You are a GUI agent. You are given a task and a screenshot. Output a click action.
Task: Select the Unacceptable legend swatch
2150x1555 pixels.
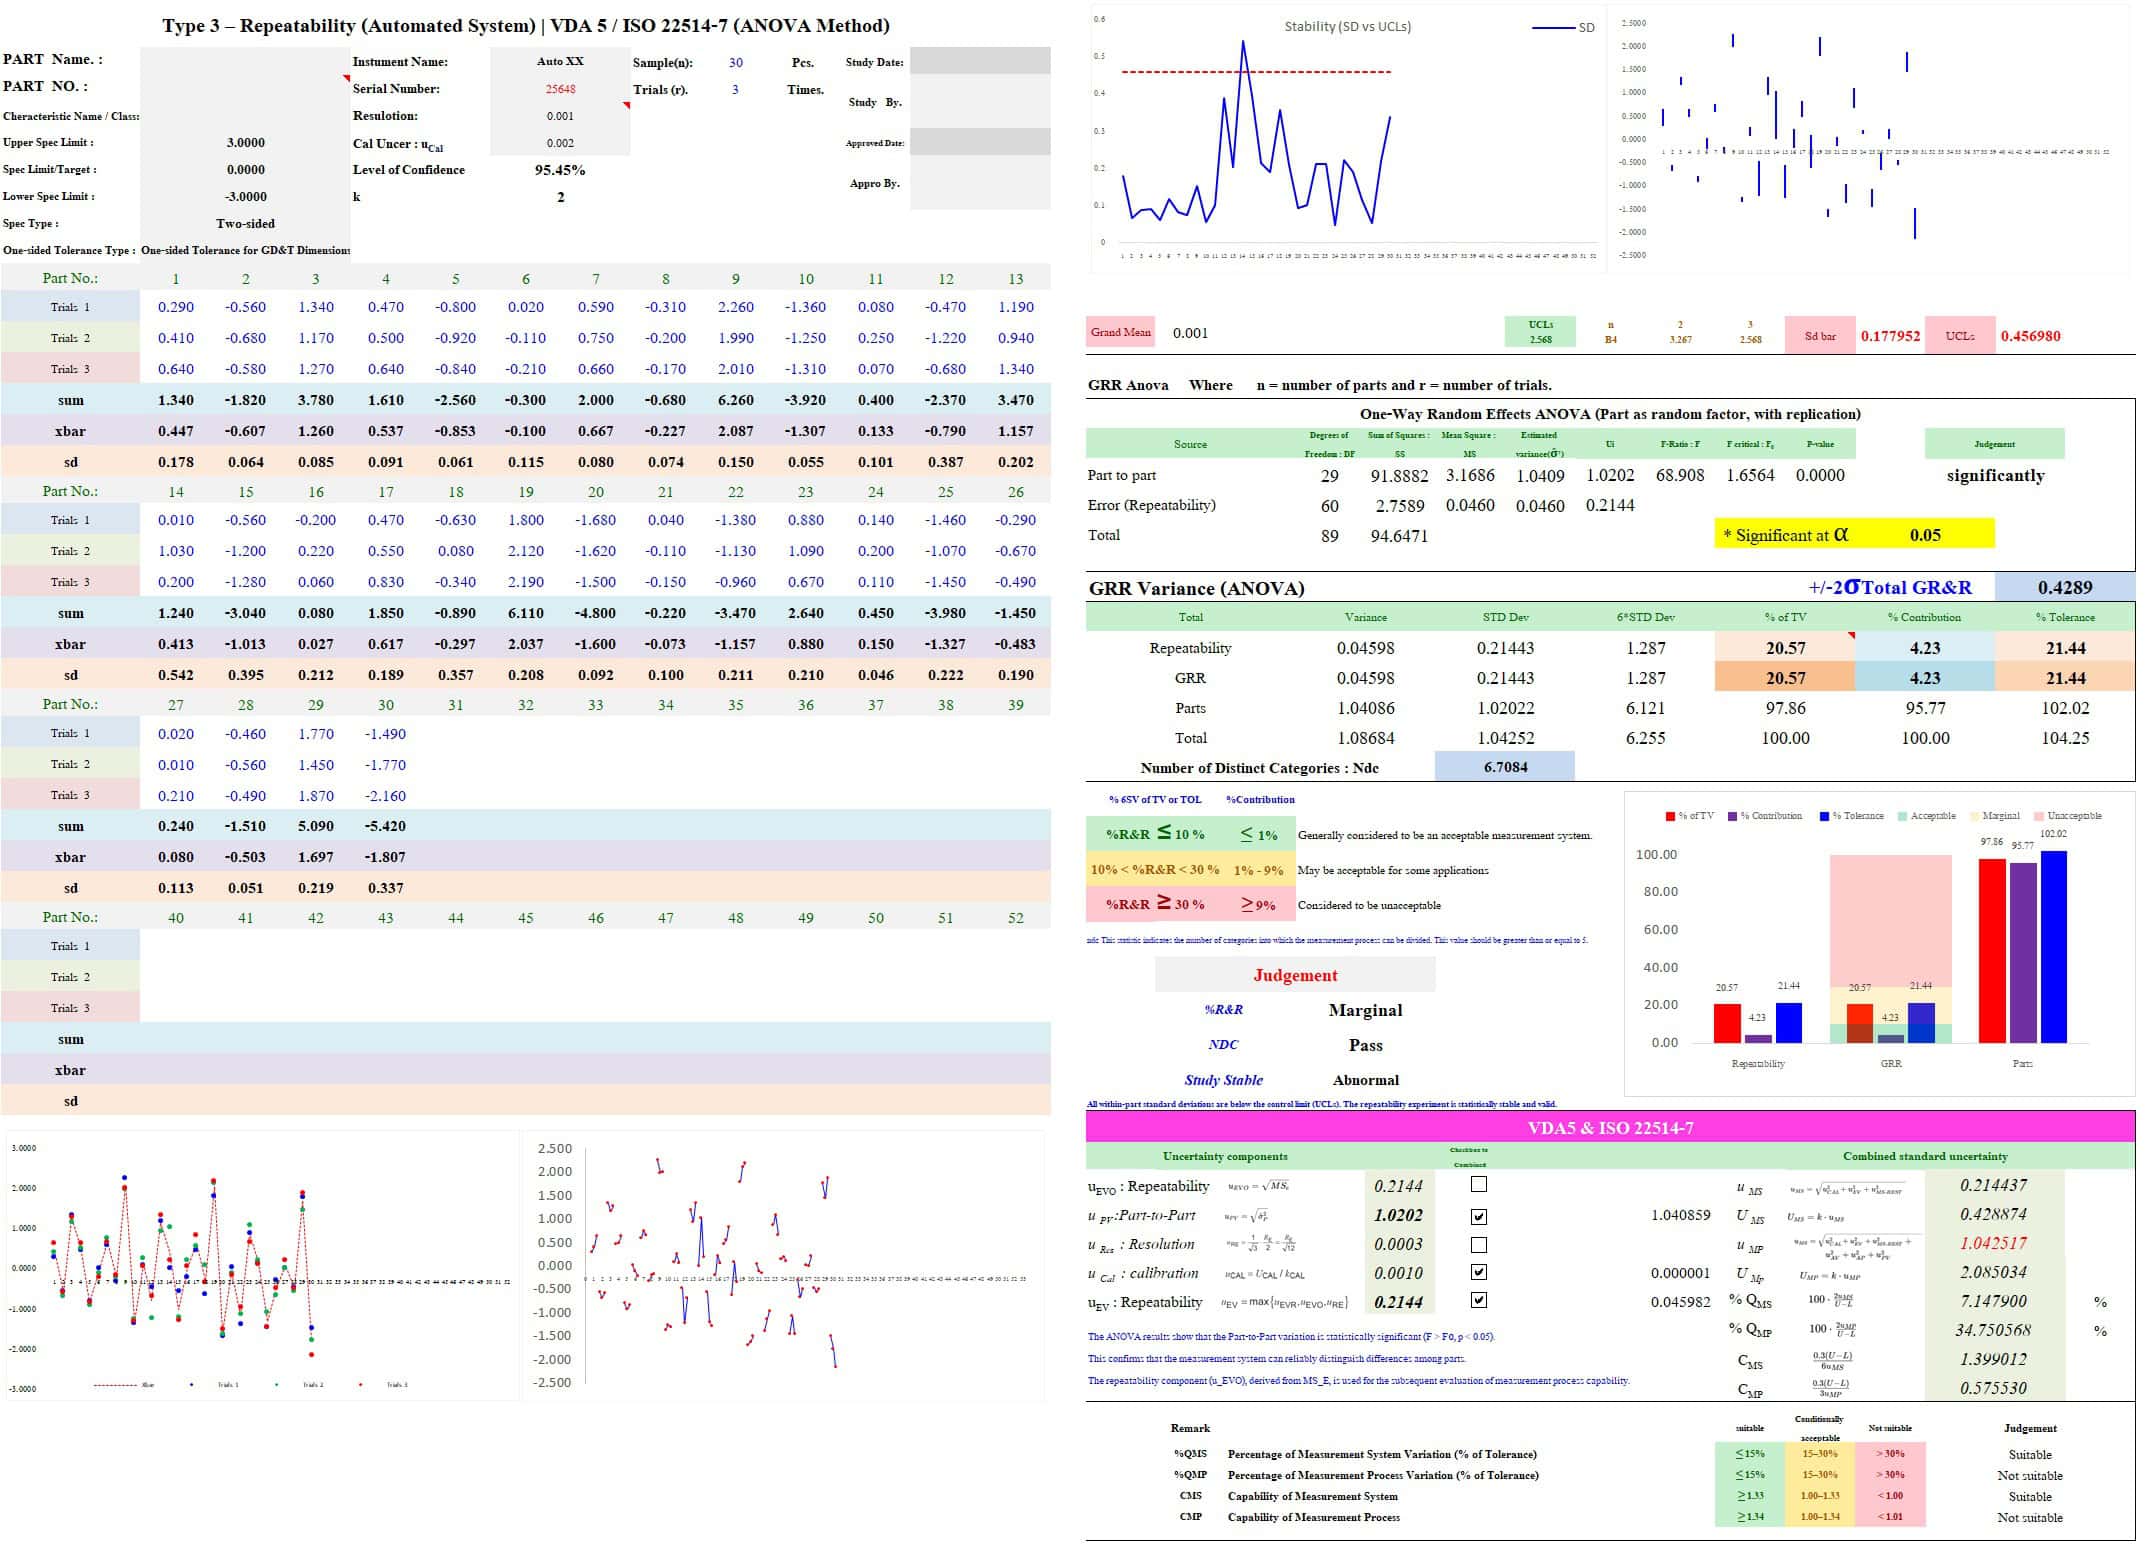pyautogui.click(x=2038, y=817)
